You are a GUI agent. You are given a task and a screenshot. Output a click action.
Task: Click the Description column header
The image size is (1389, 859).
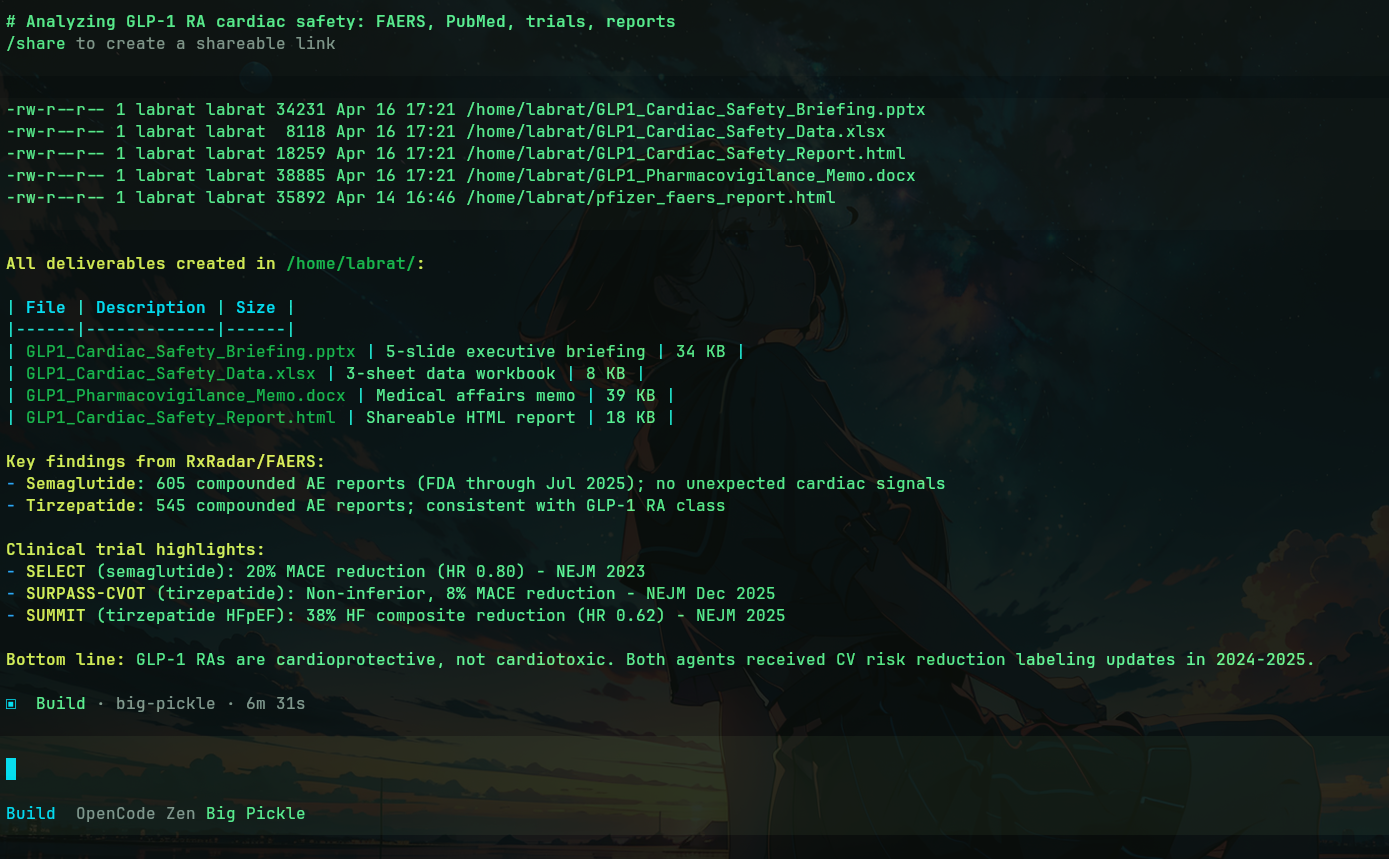(150, 308)
